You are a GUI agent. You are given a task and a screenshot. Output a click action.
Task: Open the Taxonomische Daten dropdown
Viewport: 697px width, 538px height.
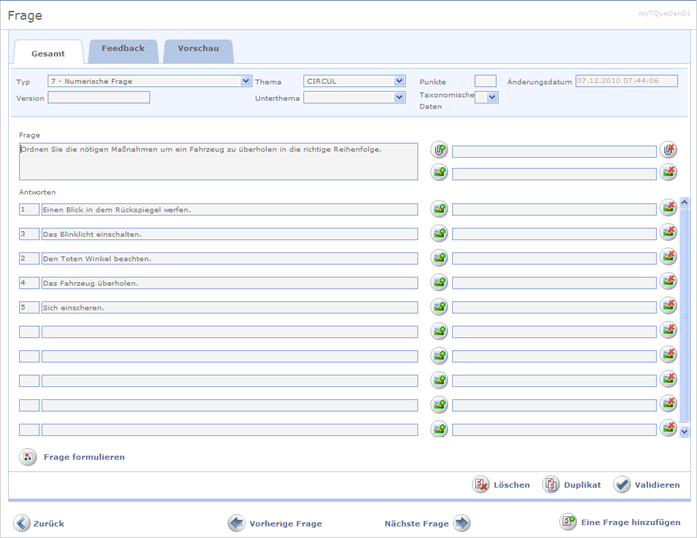pos(492,97)
